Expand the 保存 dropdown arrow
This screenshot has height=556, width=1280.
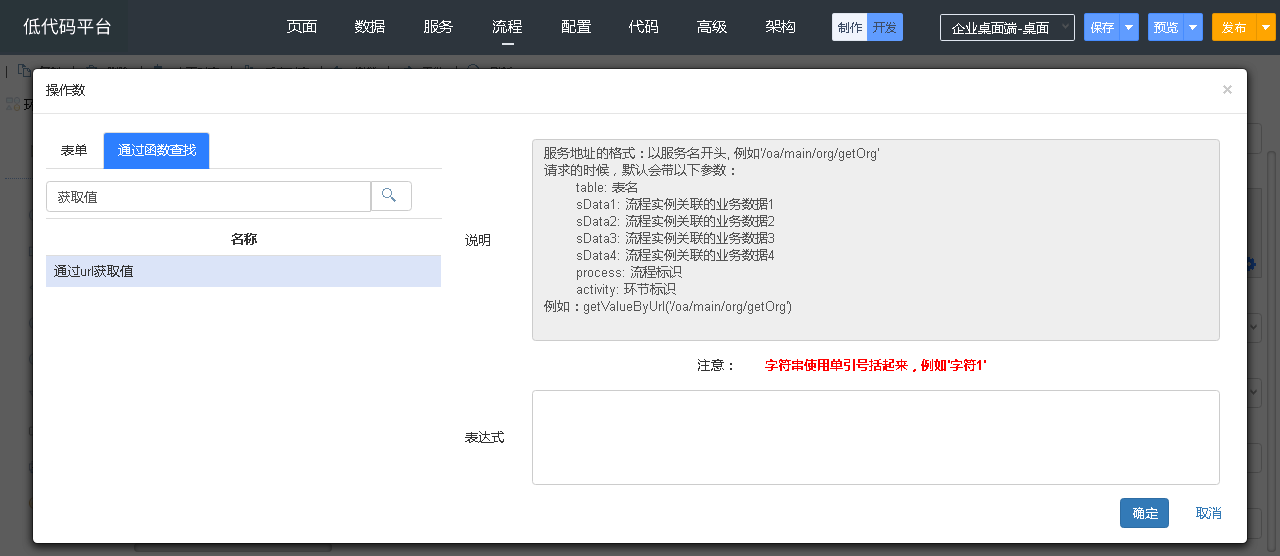1129,27
